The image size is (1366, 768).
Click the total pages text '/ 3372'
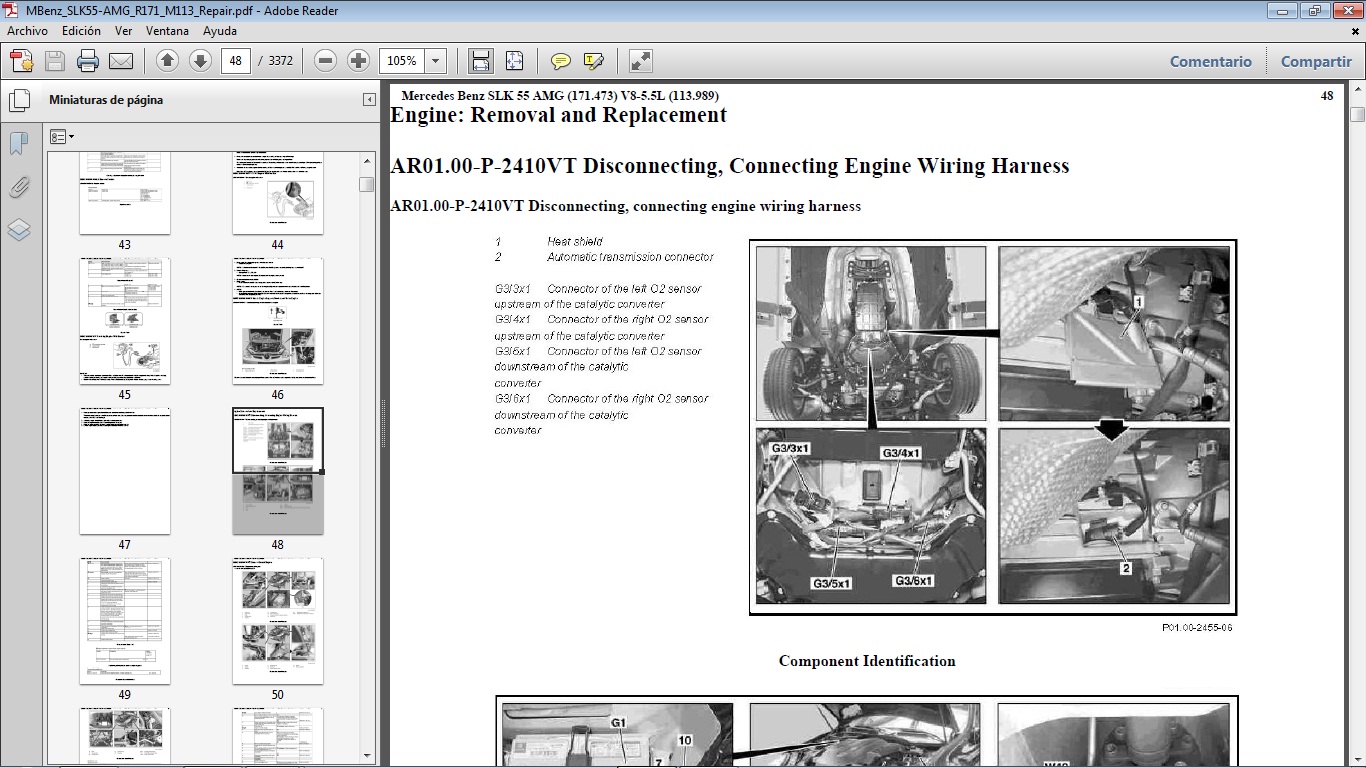[275, 61]
